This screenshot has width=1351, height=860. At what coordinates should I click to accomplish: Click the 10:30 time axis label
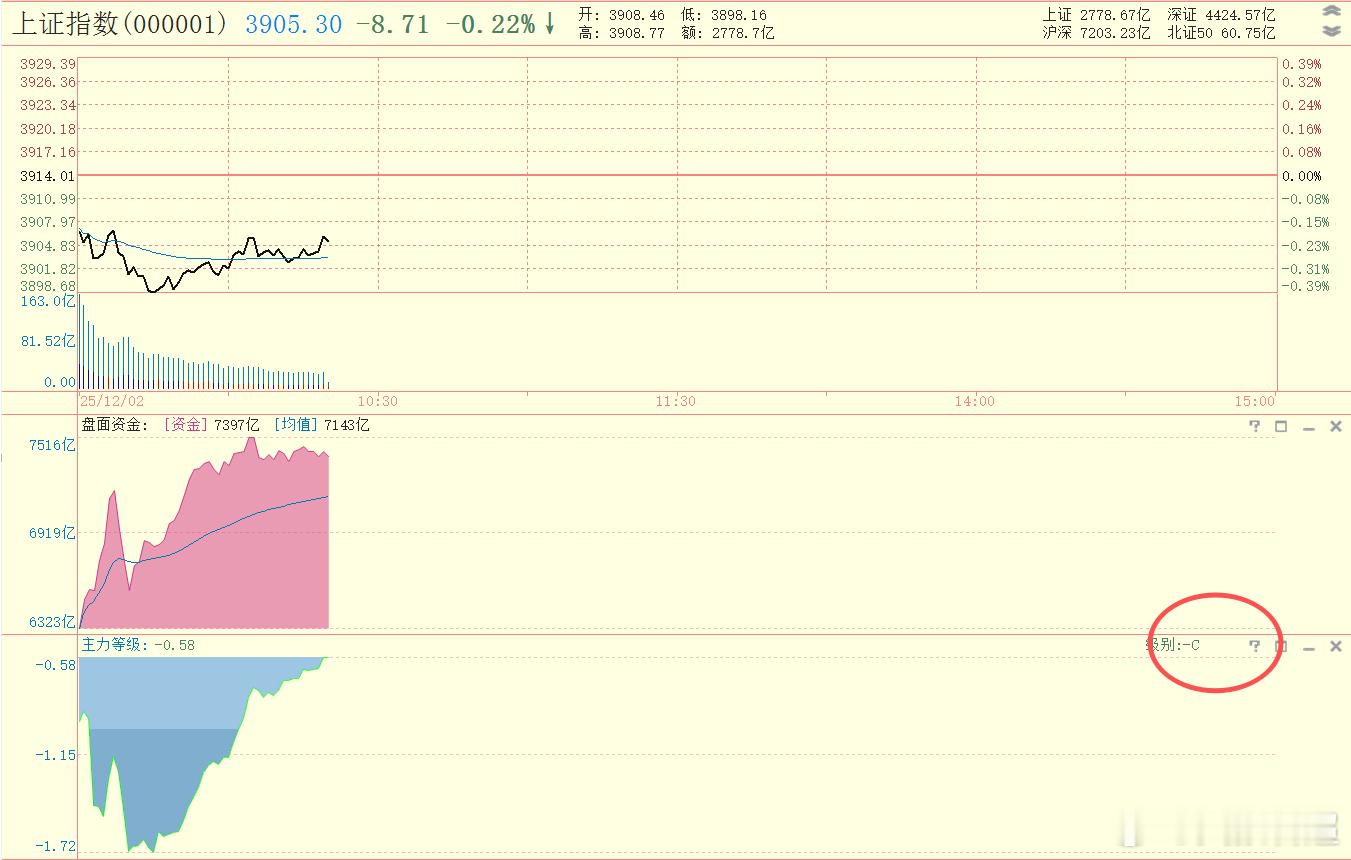click(377, 401)
